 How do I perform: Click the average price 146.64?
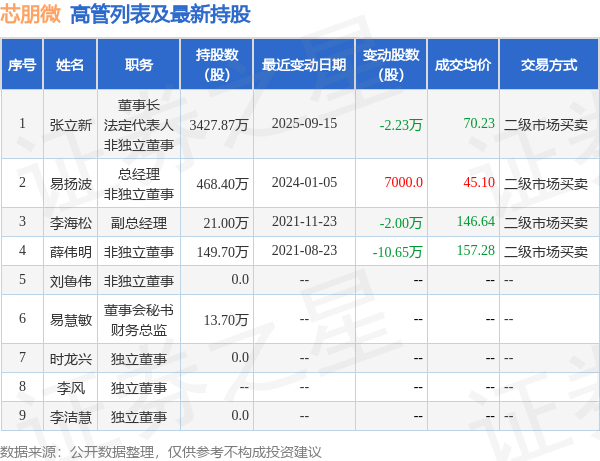pyautogui.click(x=476, y=221)
